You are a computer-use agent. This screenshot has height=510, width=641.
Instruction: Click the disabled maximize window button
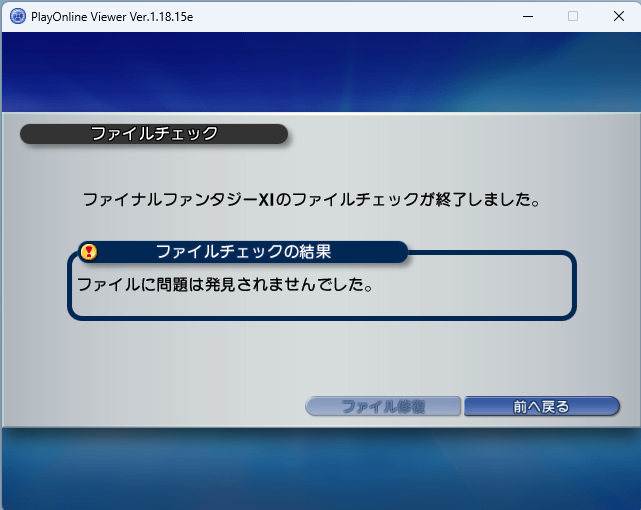point(573,16)
